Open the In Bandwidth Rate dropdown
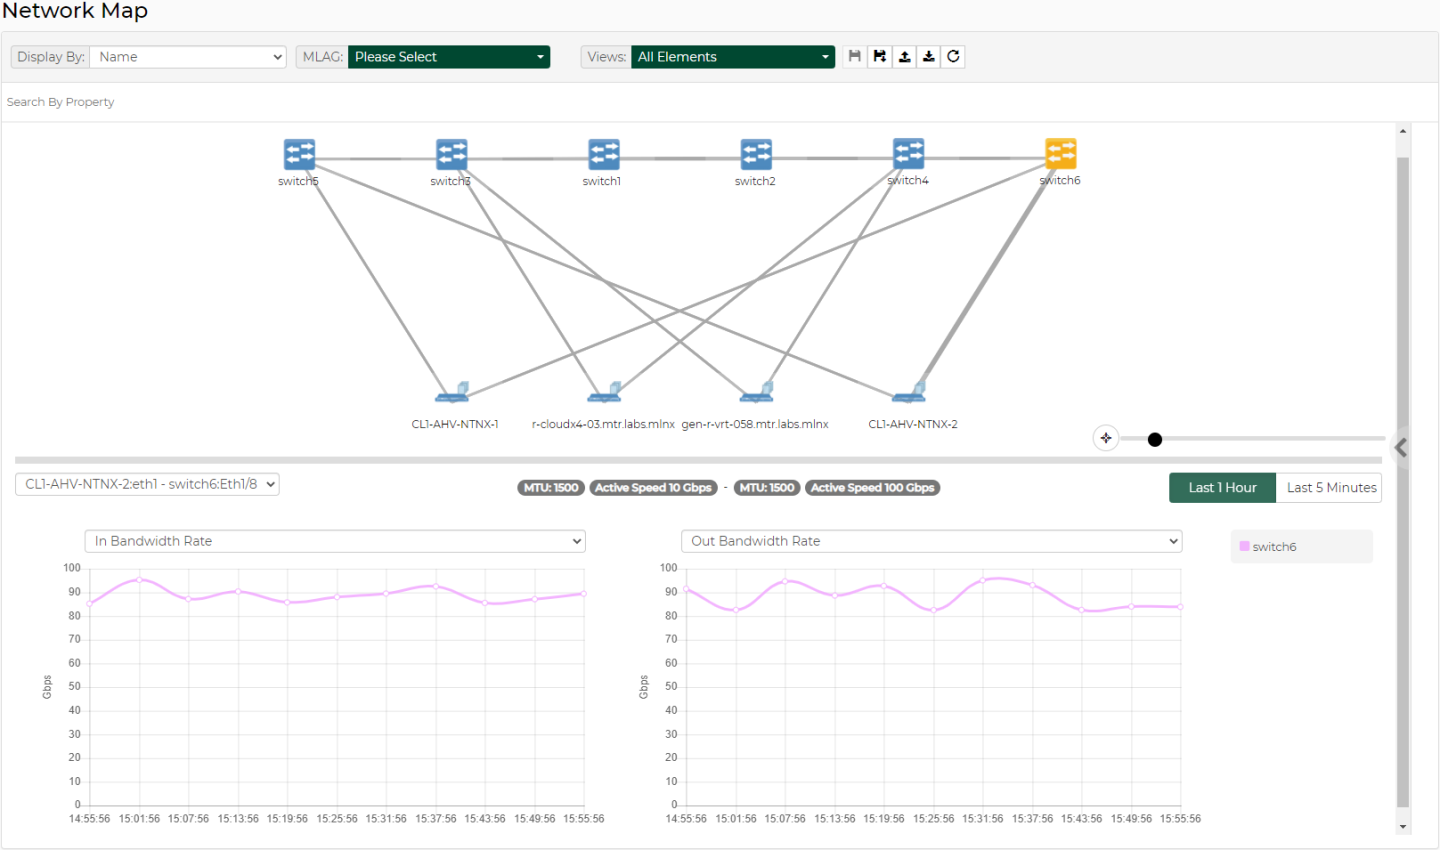Image resolution: width=1440 pixels, height=850 pixels. (x=335, y=541)
